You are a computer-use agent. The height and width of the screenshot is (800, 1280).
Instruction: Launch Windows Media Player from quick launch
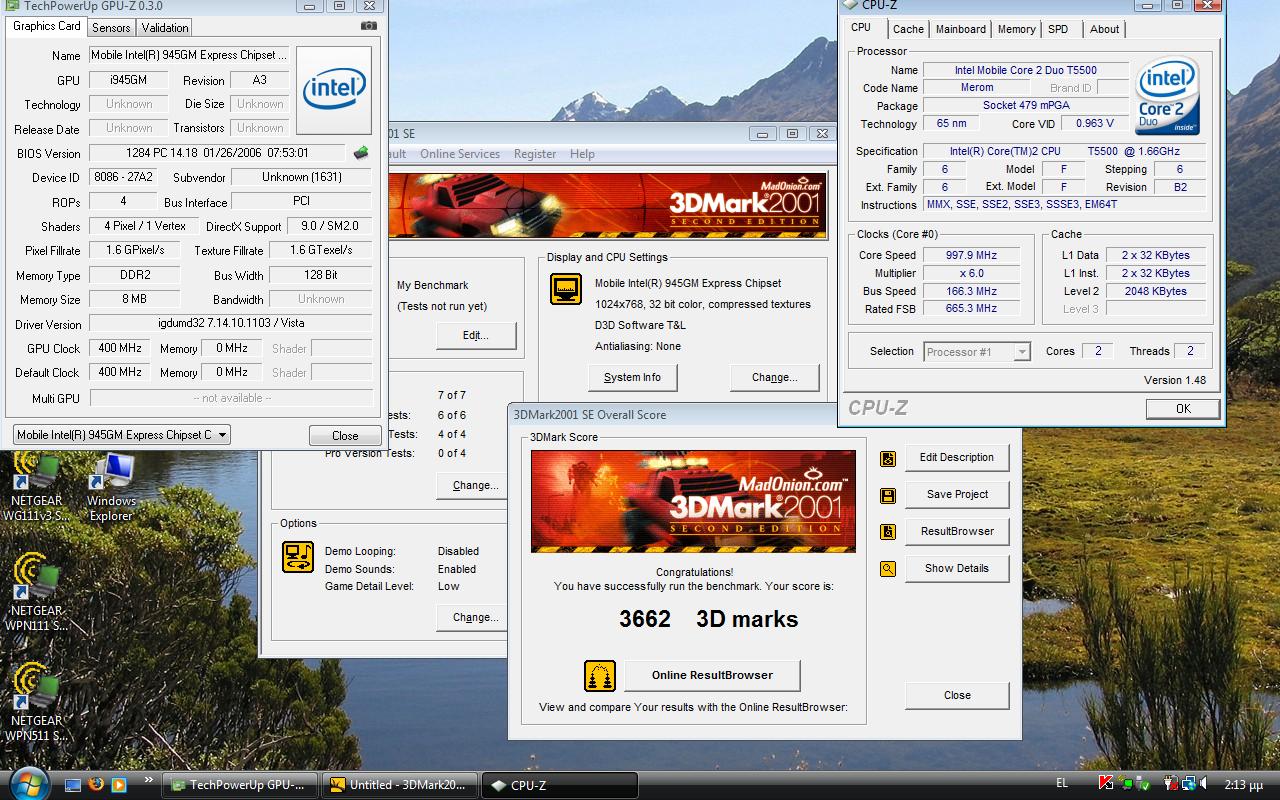[118, 784]
